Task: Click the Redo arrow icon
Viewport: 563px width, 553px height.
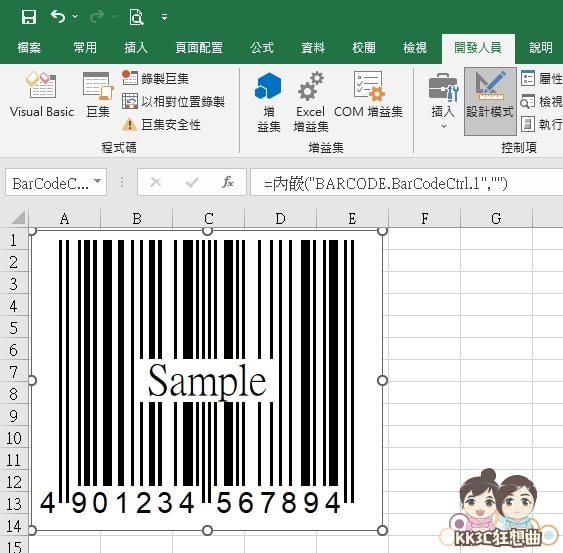Action: (97, 17)
